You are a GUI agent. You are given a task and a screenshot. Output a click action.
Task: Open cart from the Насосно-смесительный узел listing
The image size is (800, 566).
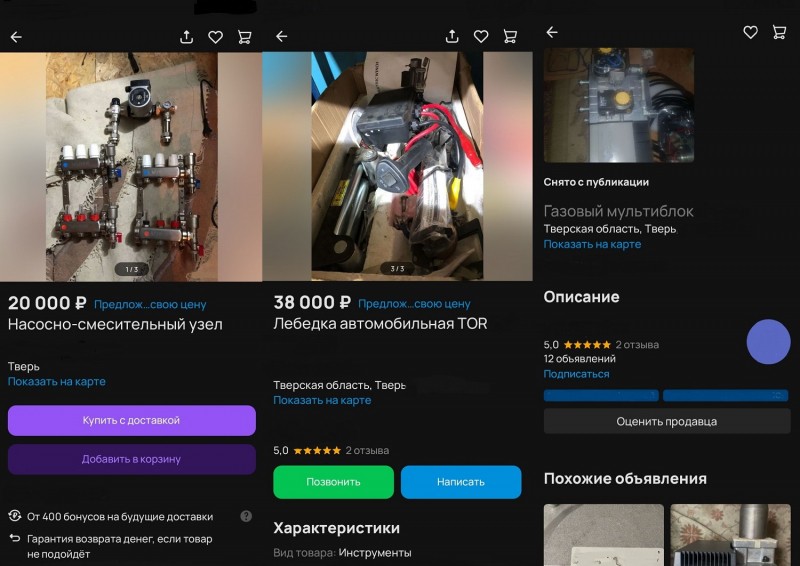click(244, 37)
